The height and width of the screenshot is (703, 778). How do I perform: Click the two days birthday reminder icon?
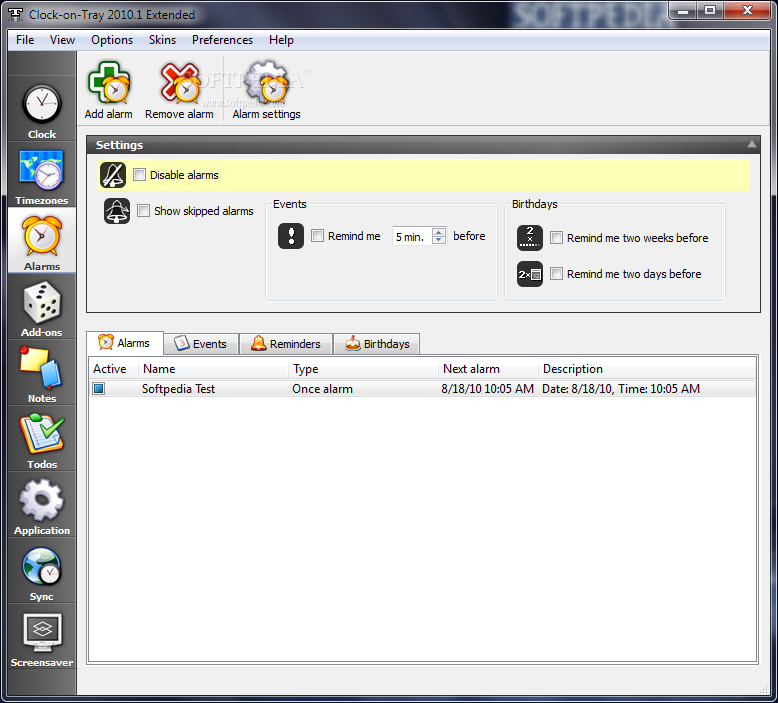click(x=530, y=274)
